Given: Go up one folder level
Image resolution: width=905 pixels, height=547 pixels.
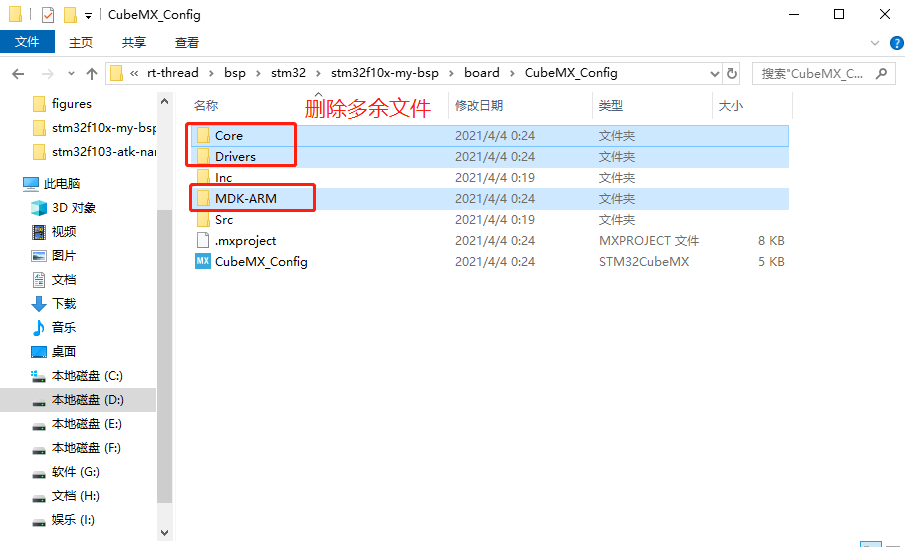Looking at the screenshot, I should (92, 74).
